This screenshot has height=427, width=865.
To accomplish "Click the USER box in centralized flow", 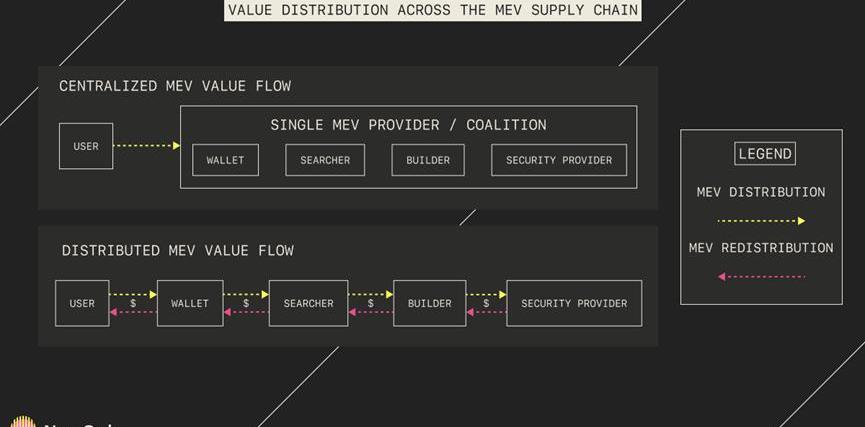I will (x=86, y=146).
